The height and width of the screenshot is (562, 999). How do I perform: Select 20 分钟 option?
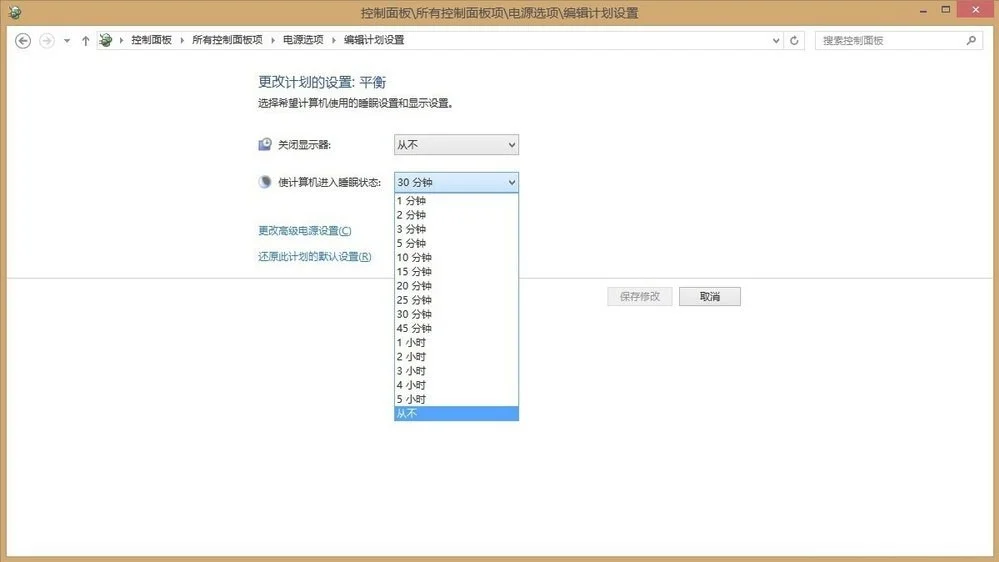point(456,285)
